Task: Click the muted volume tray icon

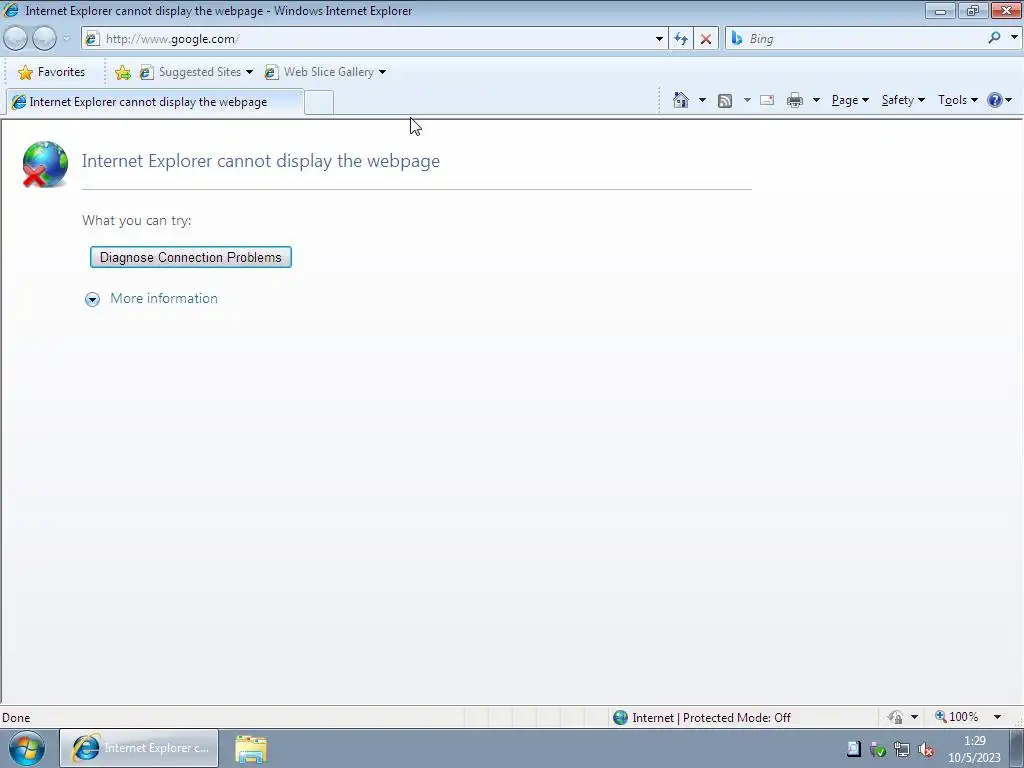Action: click(925, 749)
